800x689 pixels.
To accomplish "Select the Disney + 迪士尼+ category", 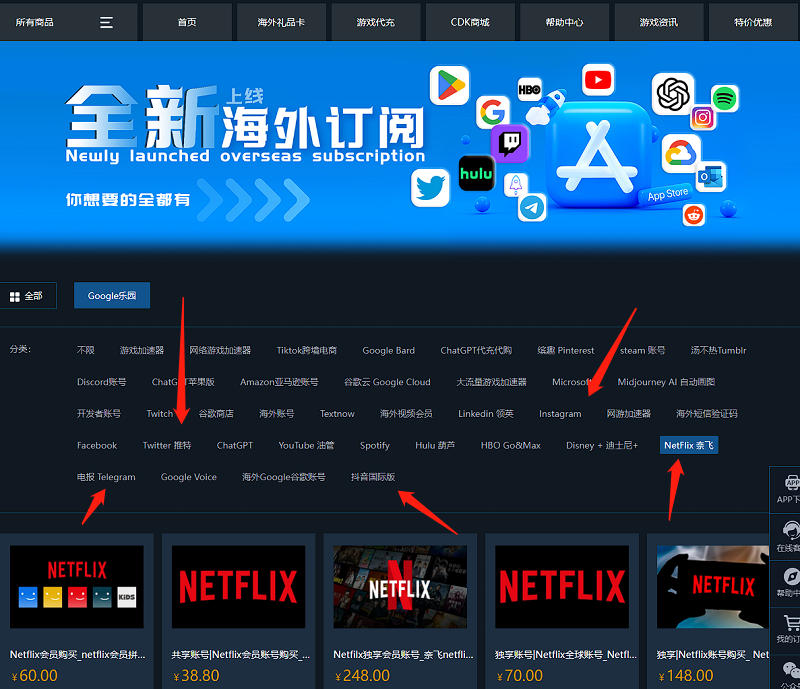I will point(602,446).
